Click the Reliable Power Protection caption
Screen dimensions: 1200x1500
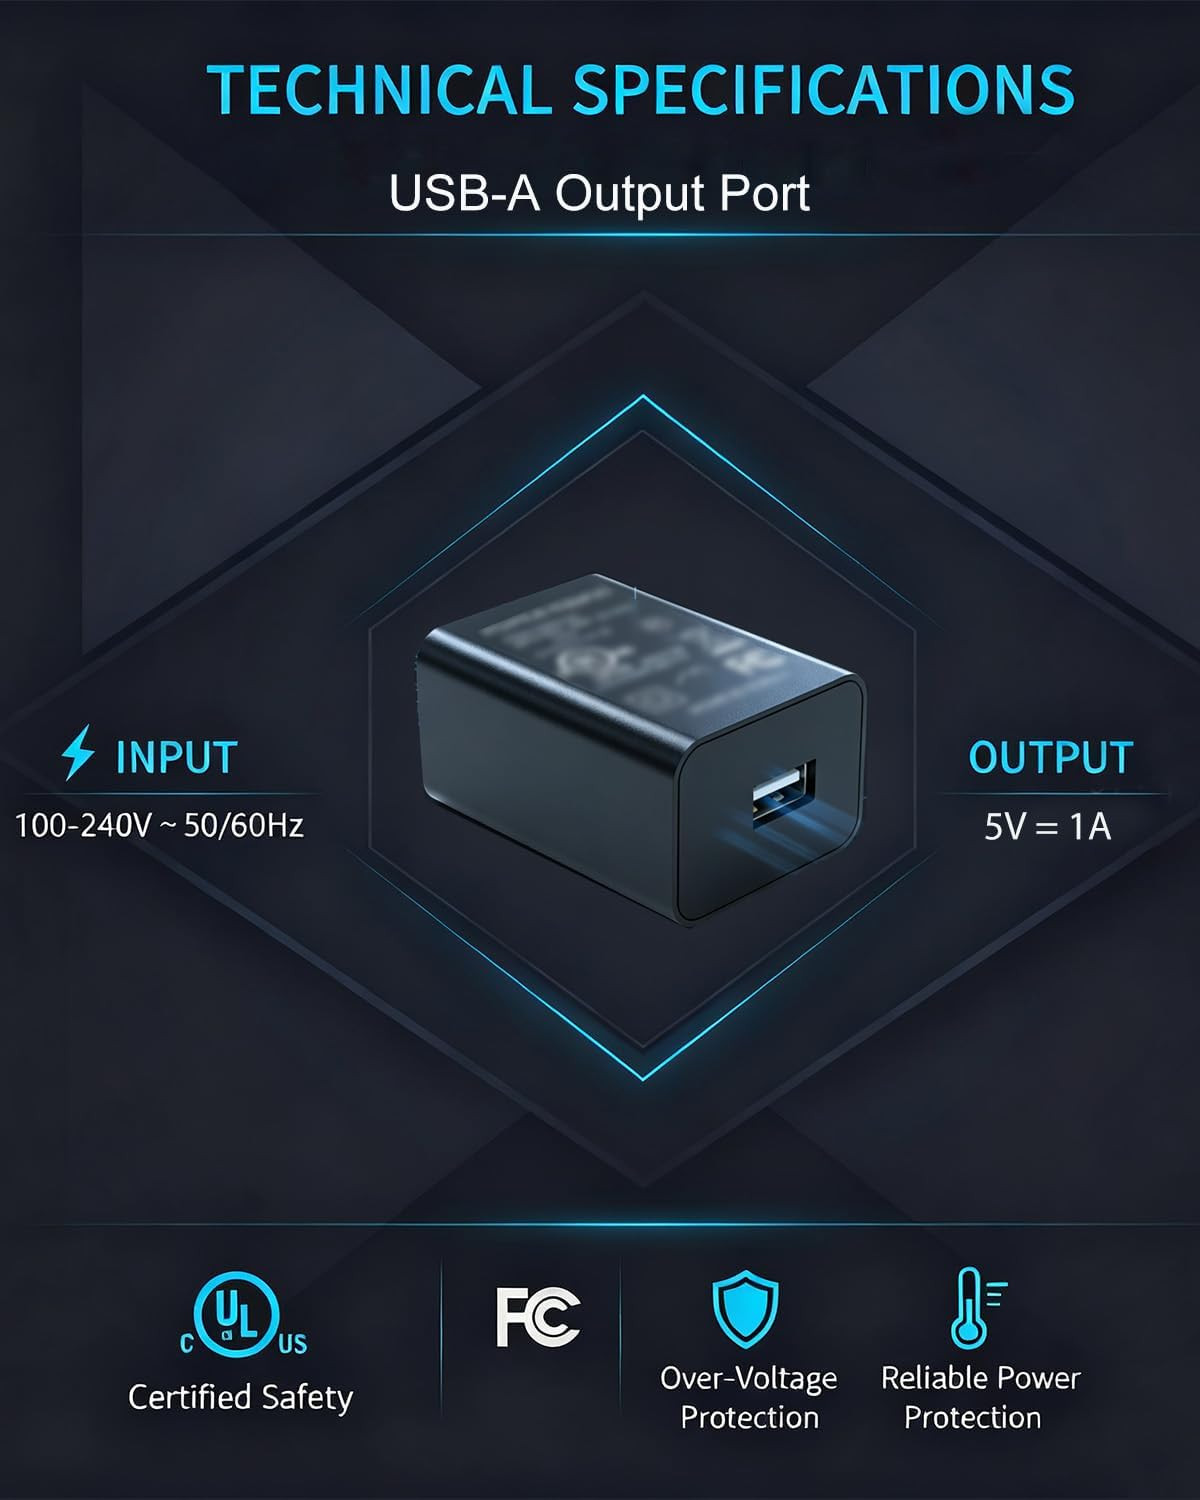pos(980,1397)
